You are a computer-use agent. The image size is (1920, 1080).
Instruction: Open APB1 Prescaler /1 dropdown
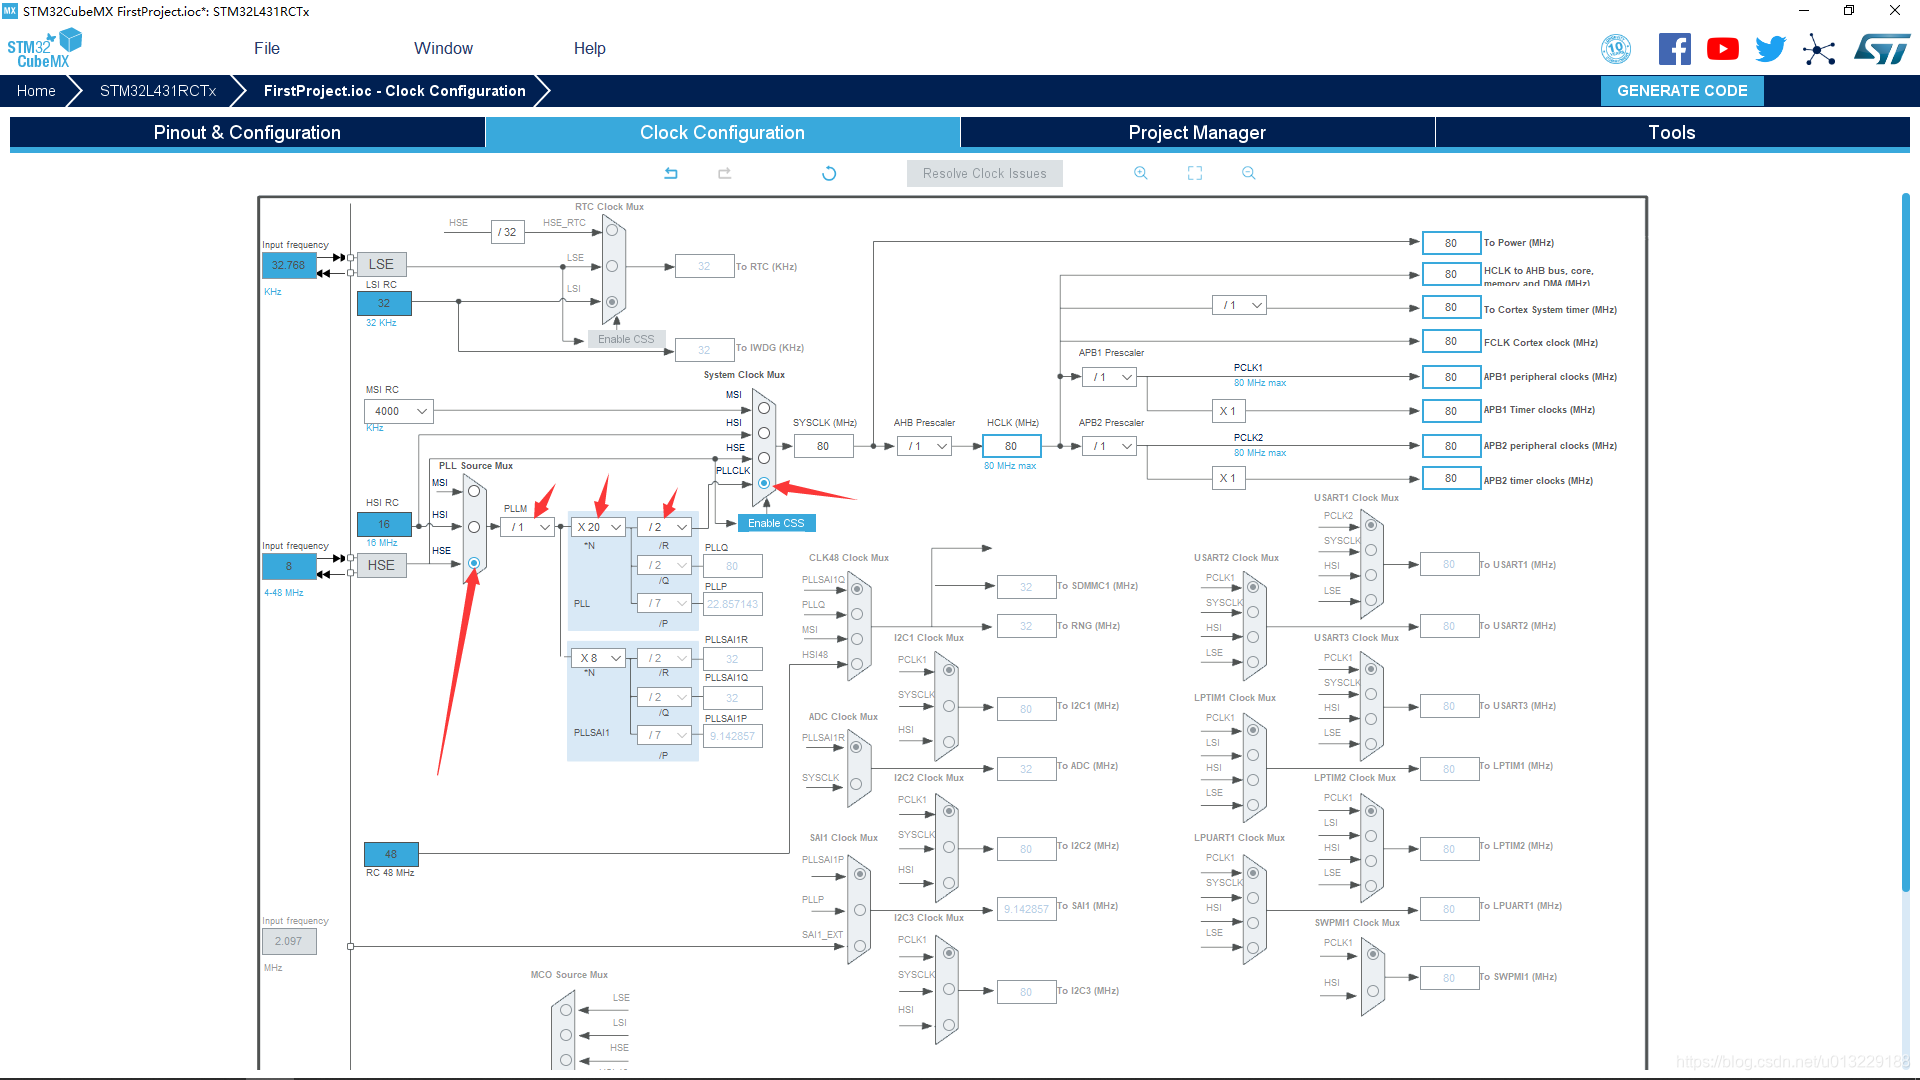[1109, 377]
